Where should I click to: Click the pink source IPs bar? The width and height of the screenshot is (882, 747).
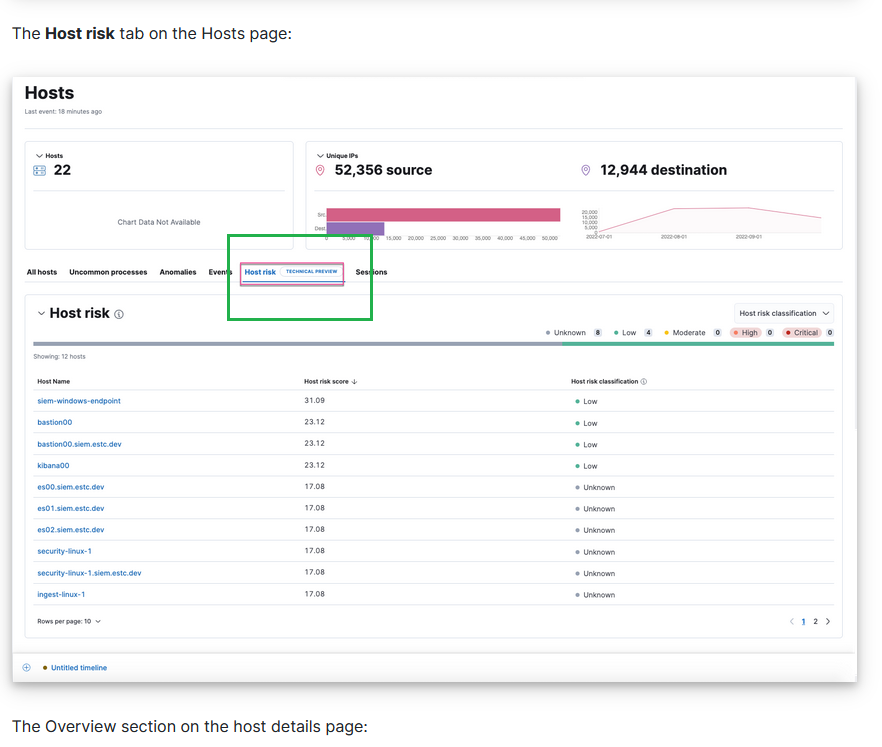(443, 215)
